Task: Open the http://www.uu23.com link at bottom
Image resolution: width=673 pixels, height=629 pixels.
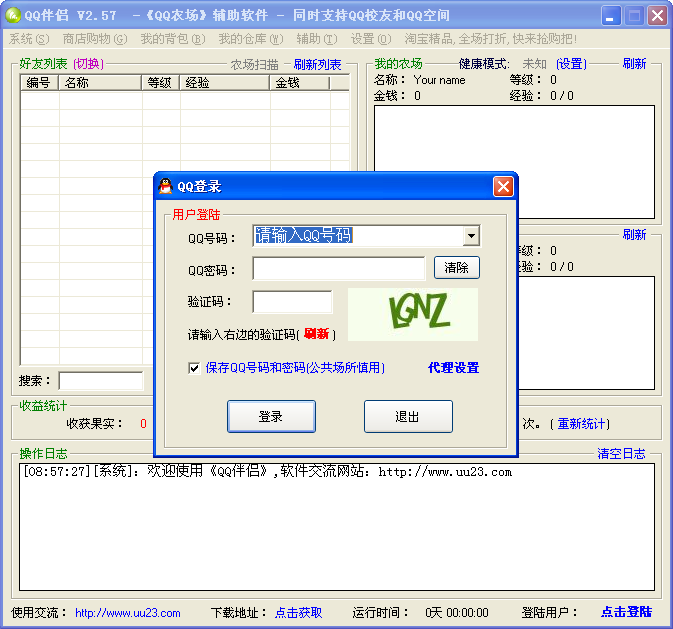Action: [127, 613]
